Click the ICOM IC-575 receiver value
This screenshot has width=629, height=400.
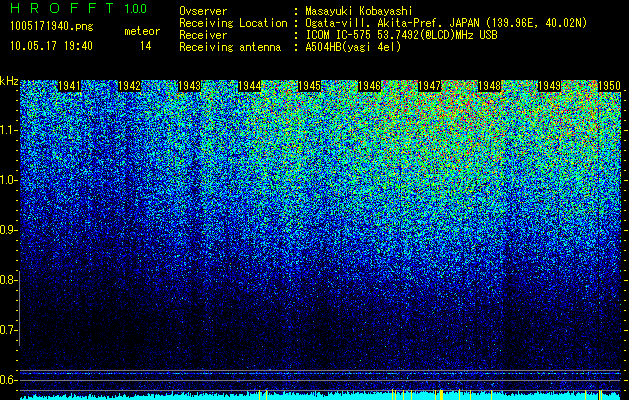pyautogui.click(x=401, y=35)
